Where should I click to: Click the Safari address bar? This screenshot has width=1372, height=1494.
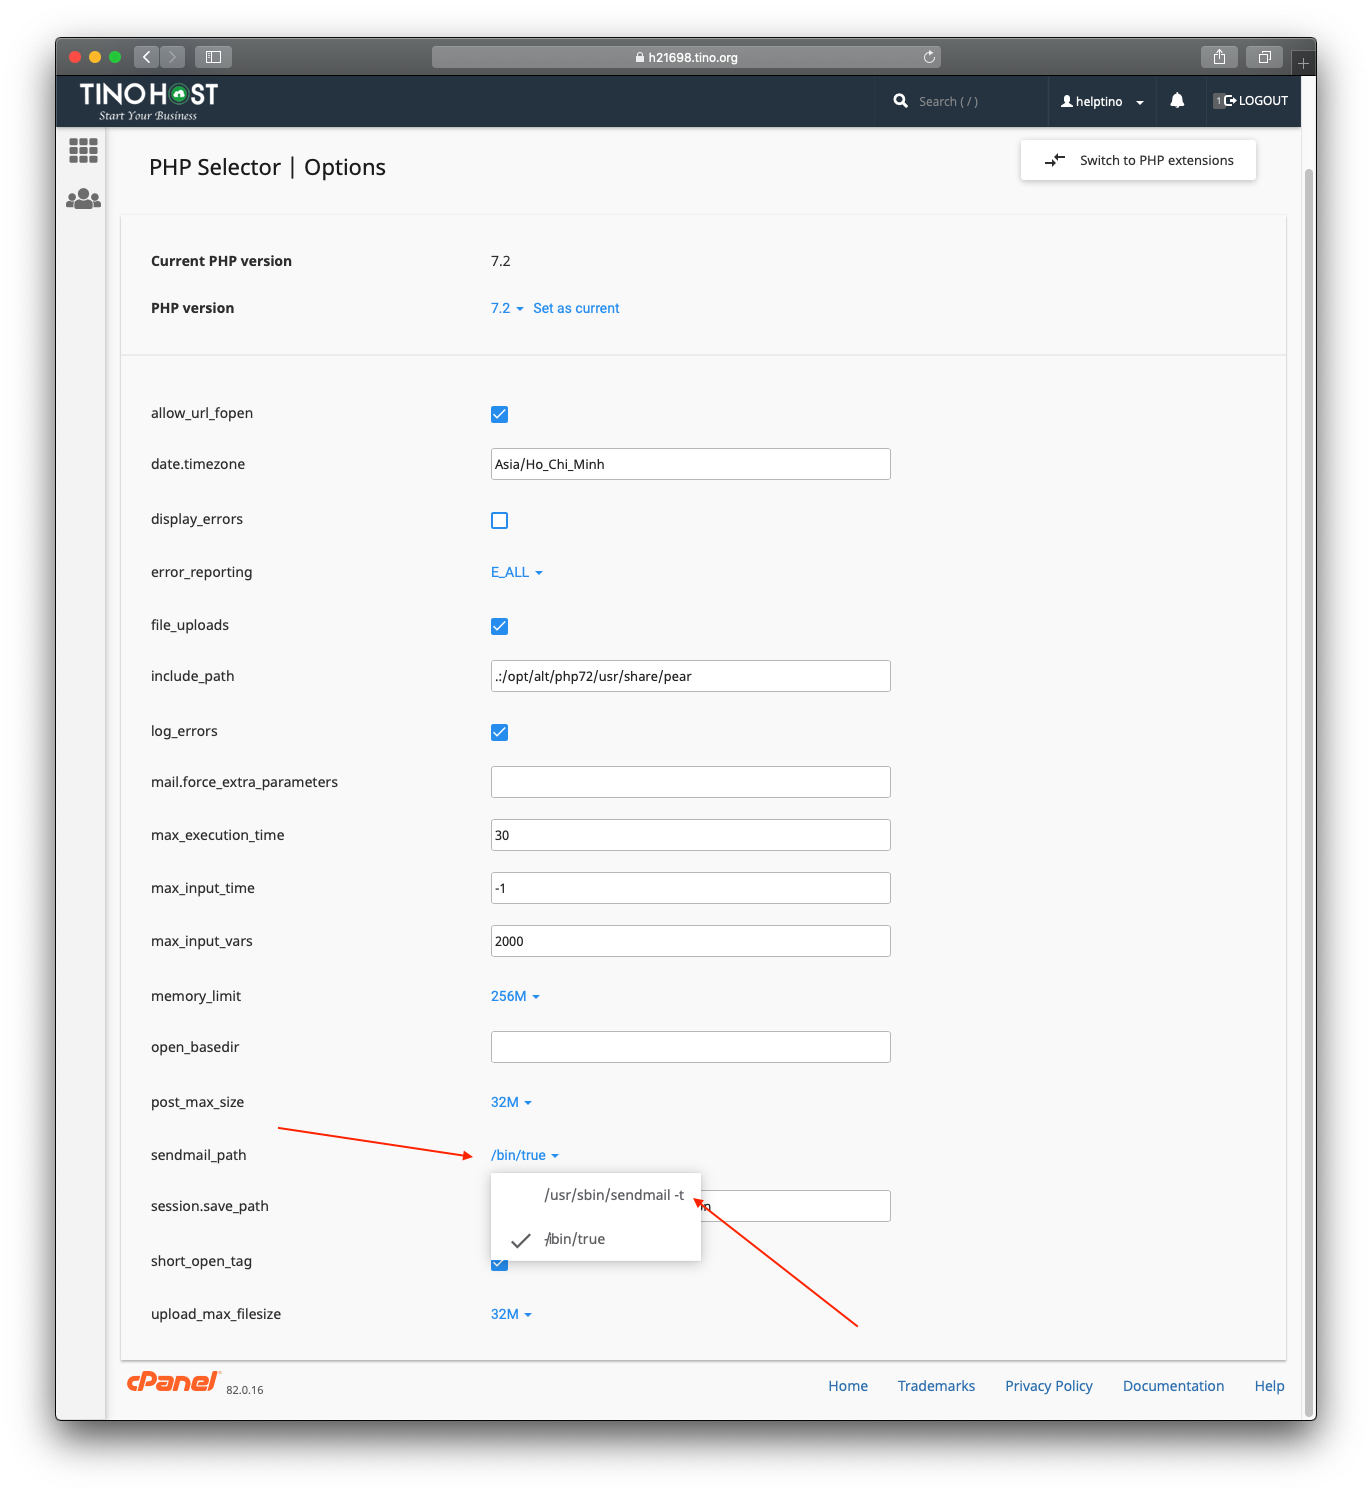click(686, 57)
